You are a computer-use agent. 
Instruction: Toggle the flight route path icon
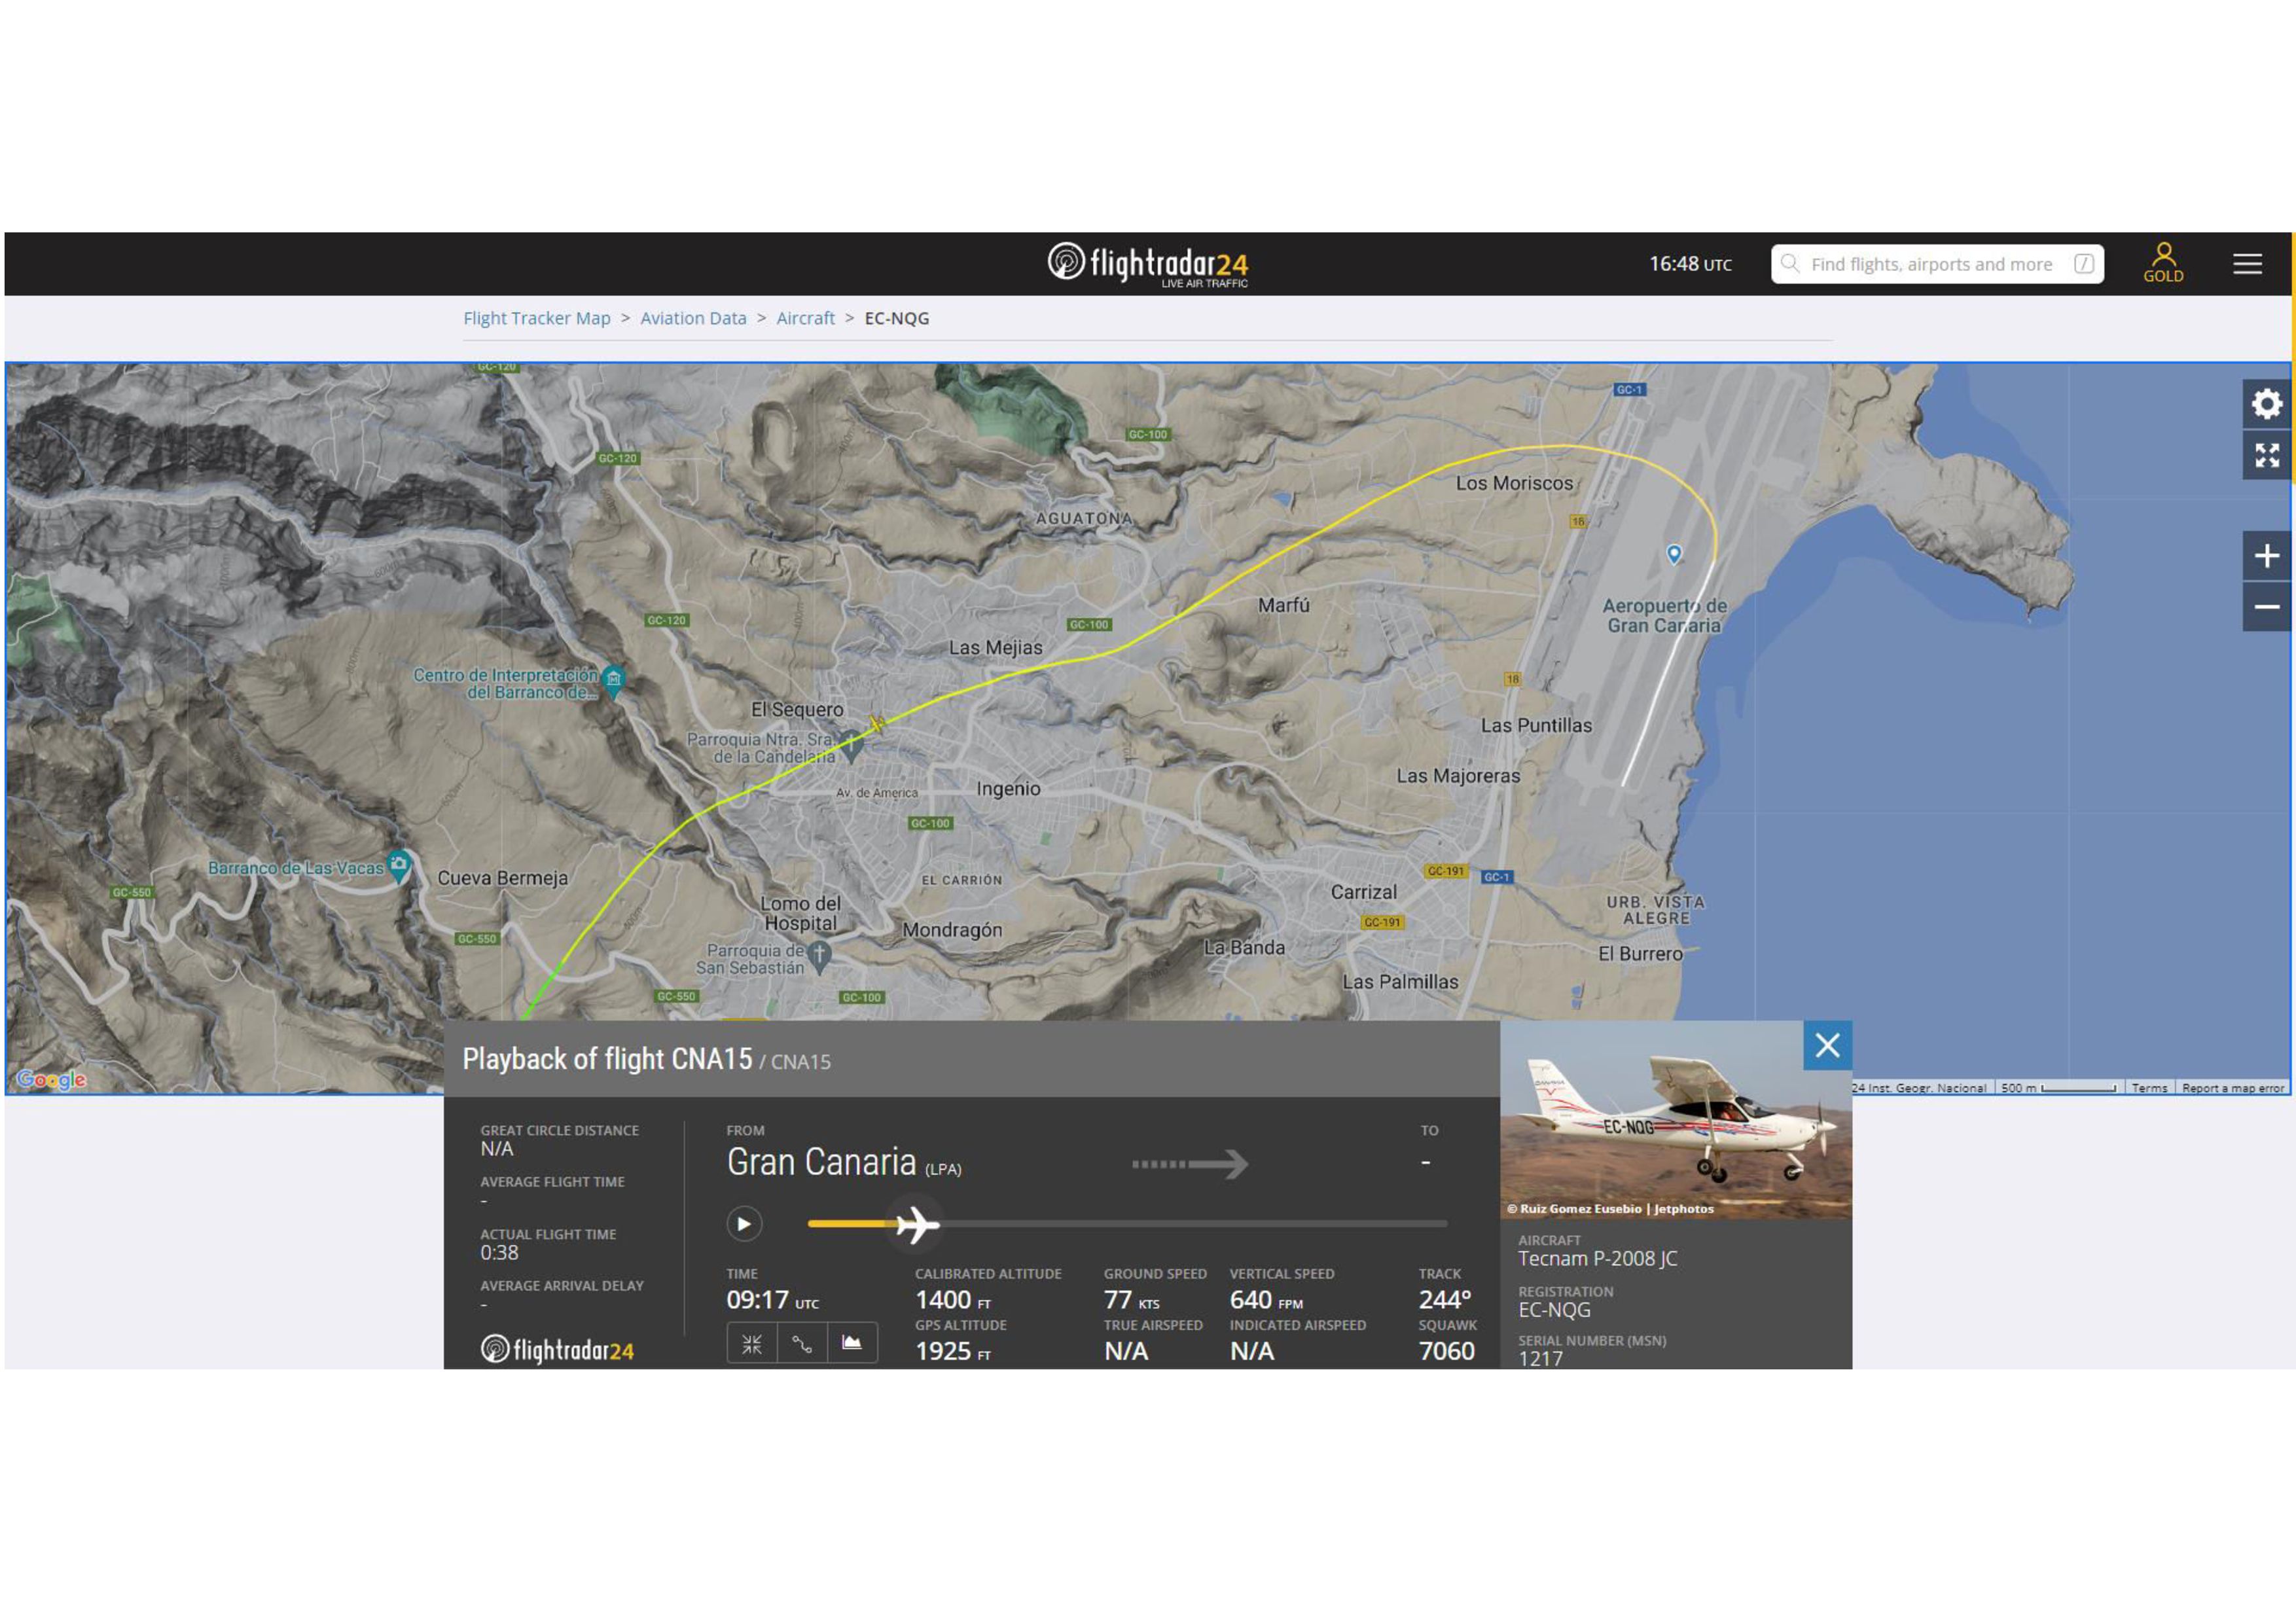[802, 1343]
